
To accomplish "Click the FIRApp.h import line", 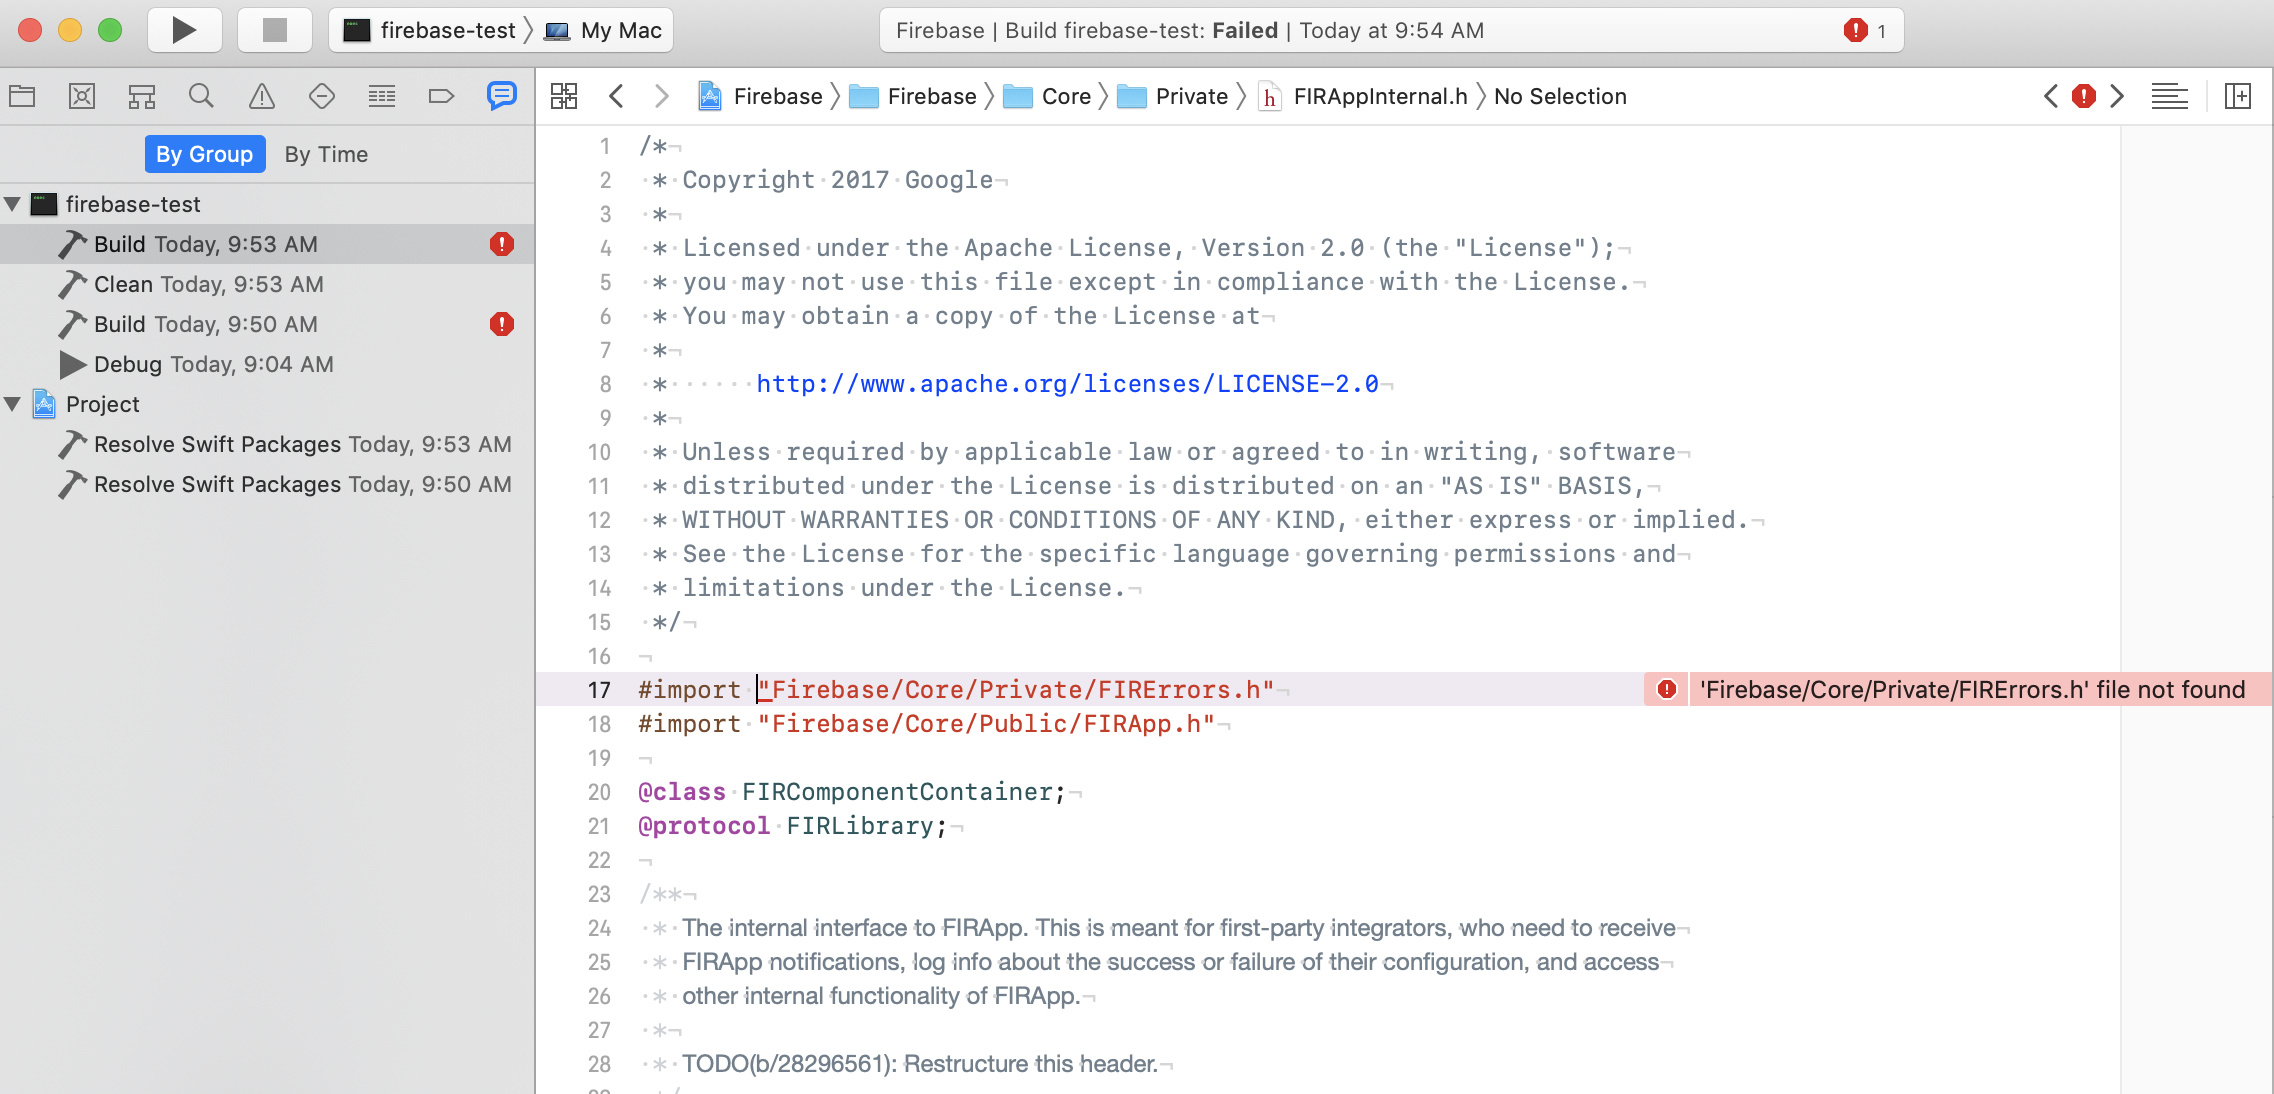I will point(927,723).
